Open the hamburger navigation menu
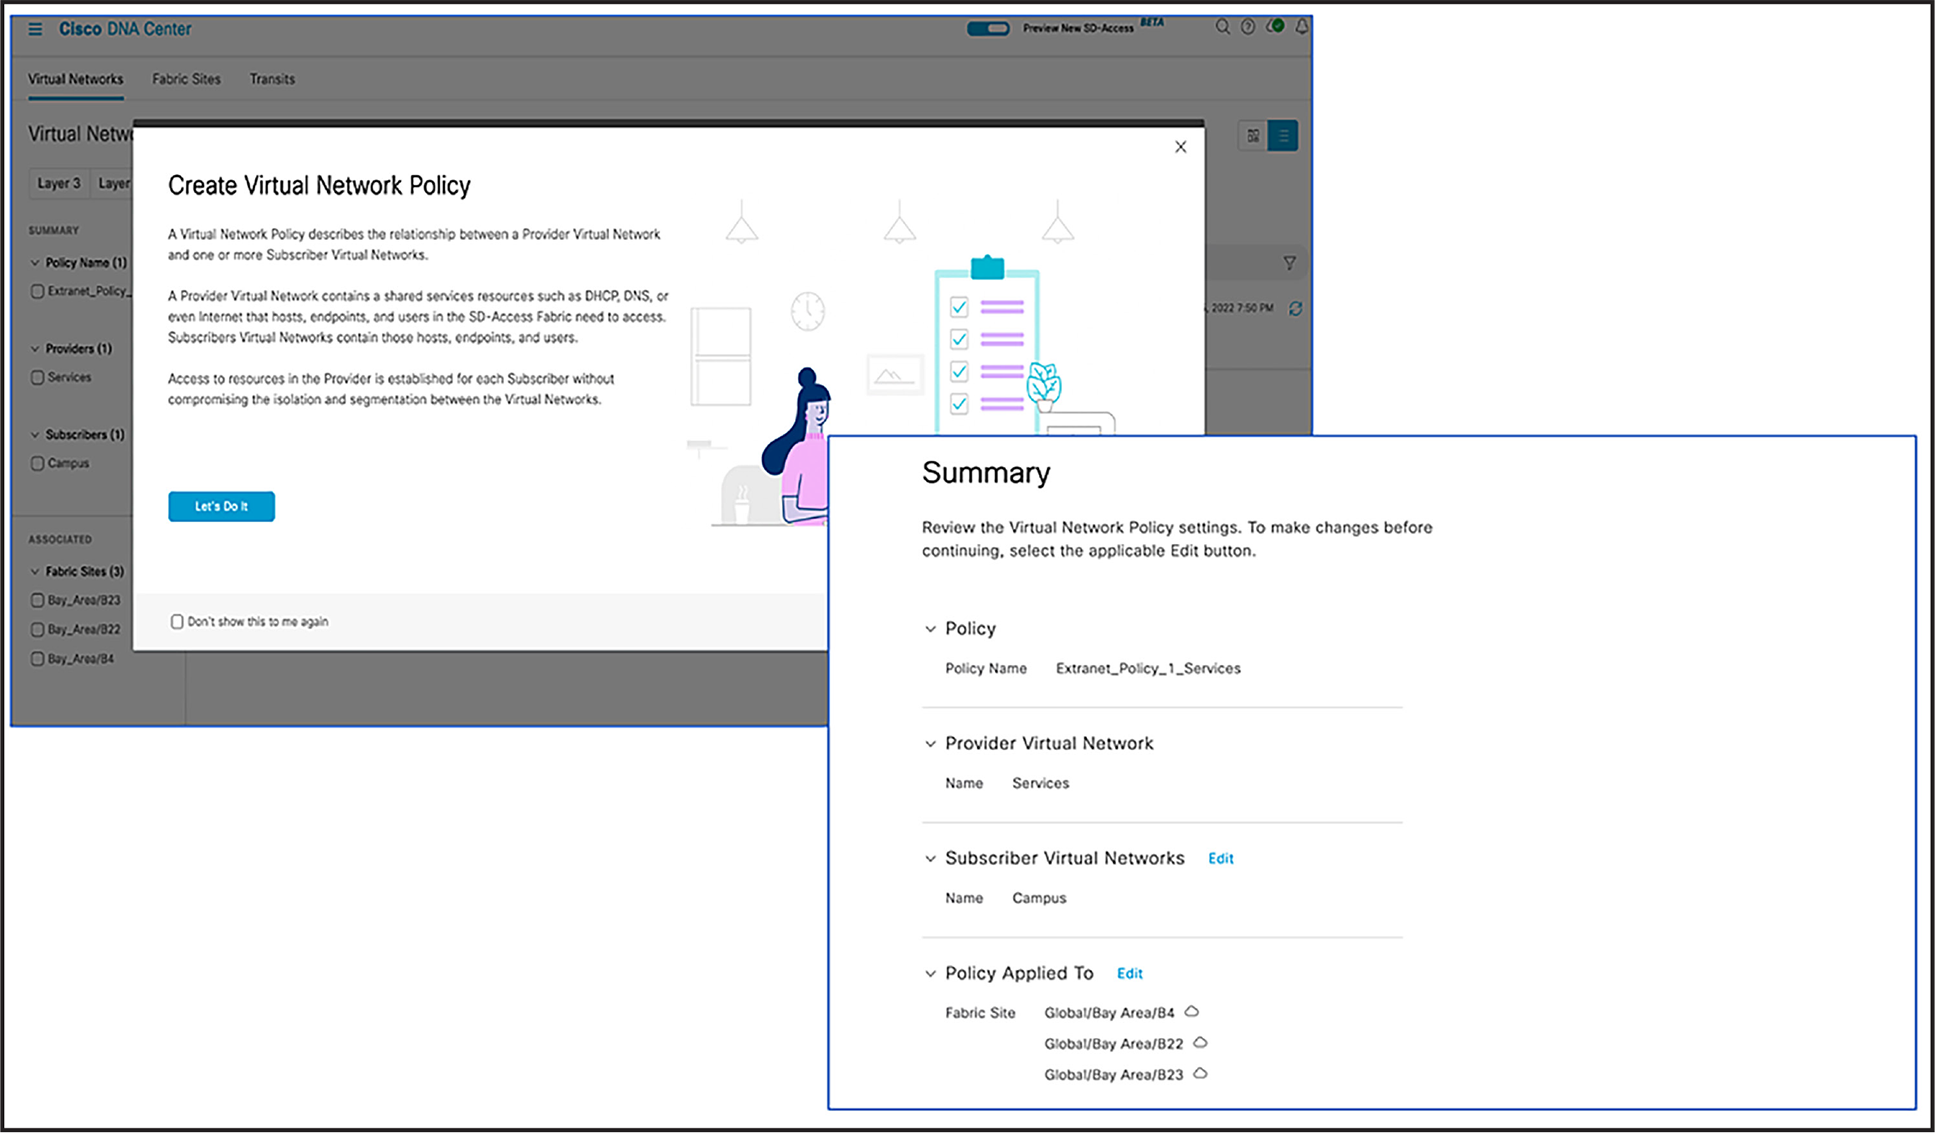1935x1133 pixels. point(35,29)
